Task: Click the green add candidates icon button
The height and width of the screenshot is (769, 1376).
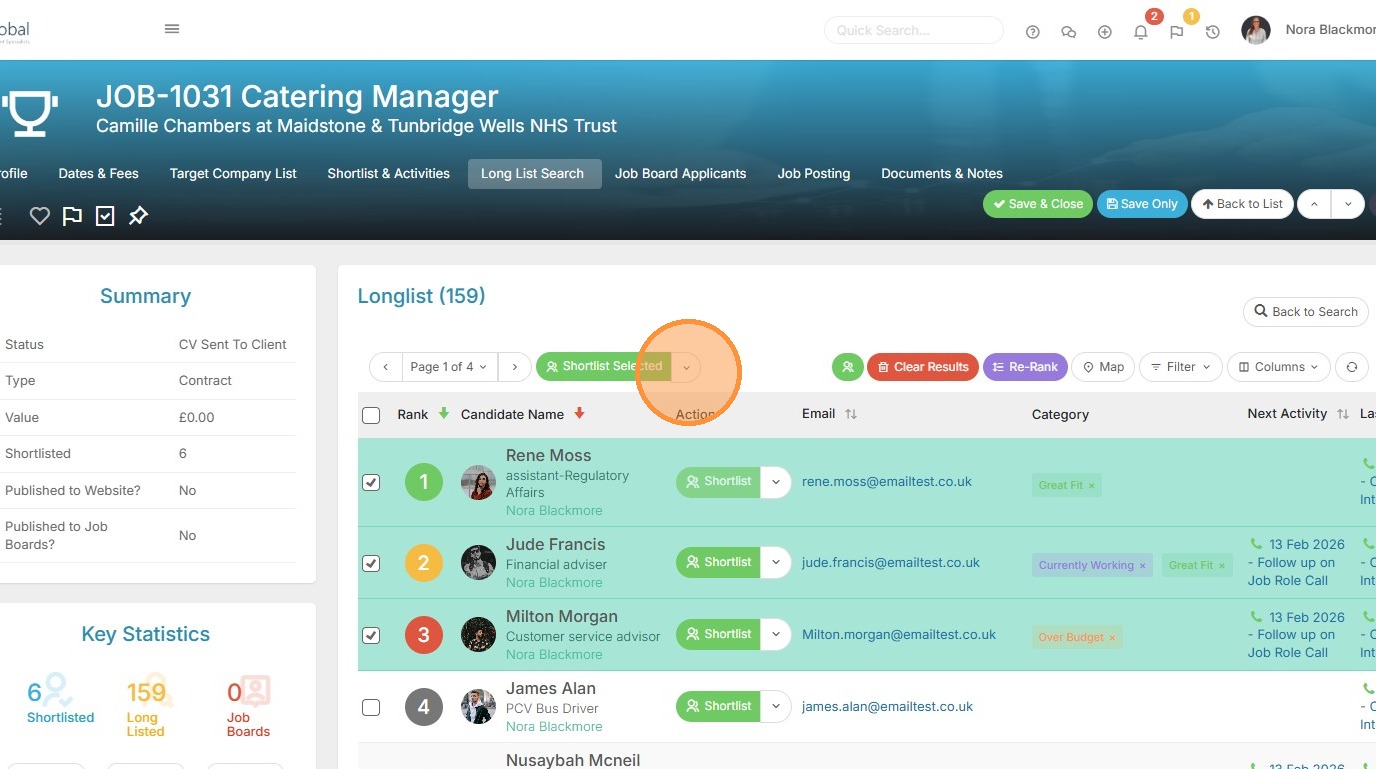Action: pyautogui.click(x=848, y=367)
